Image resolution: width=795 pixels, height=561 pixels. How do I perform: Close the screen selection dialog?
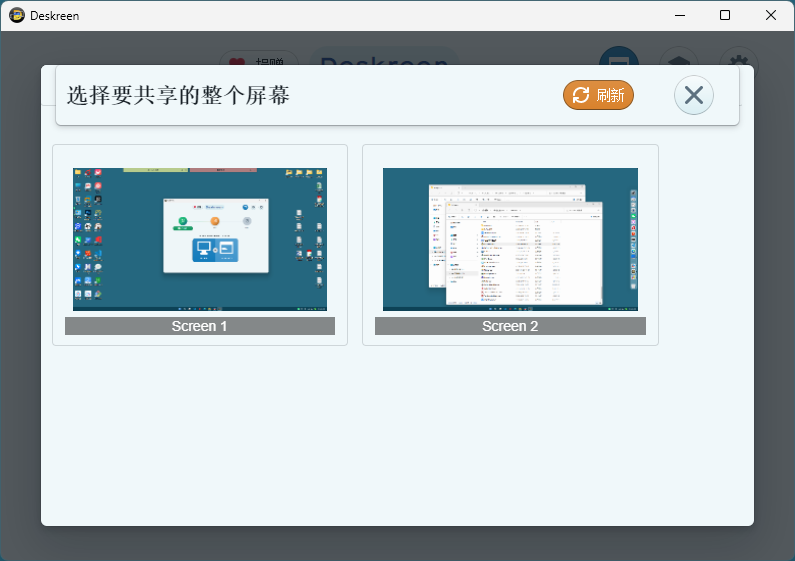coord(693,95)
